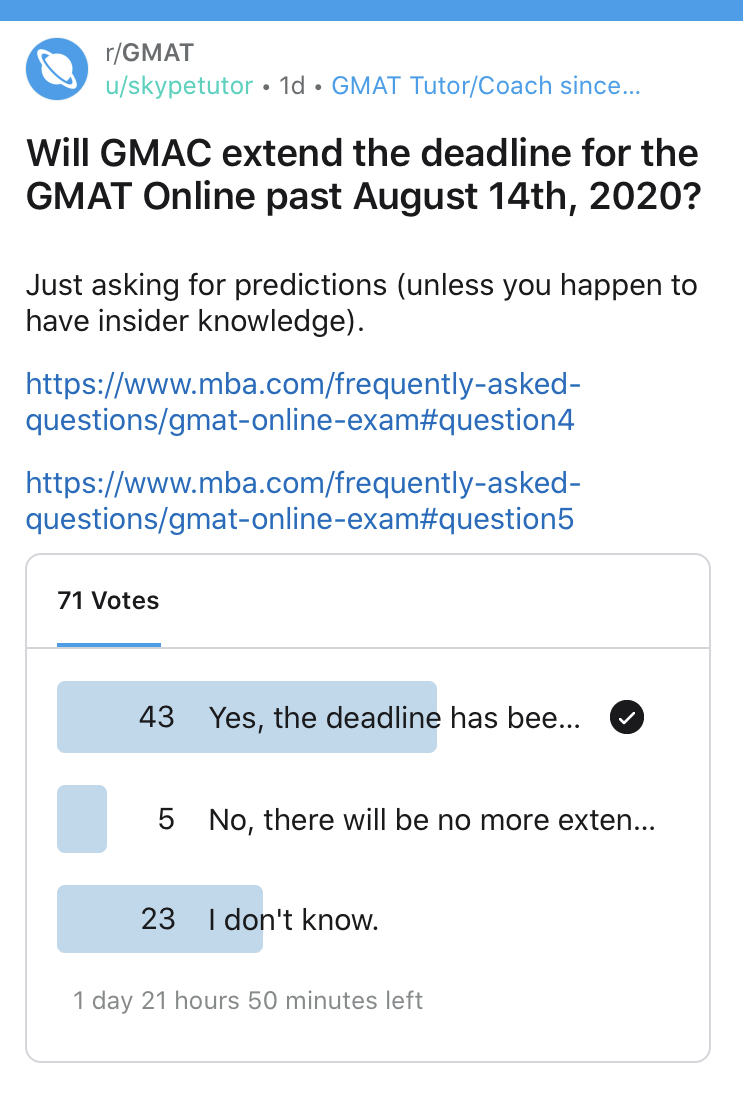Click the GMAT Tutor/Coach flair text
The image size is (743, 1097).
point(485,86)
